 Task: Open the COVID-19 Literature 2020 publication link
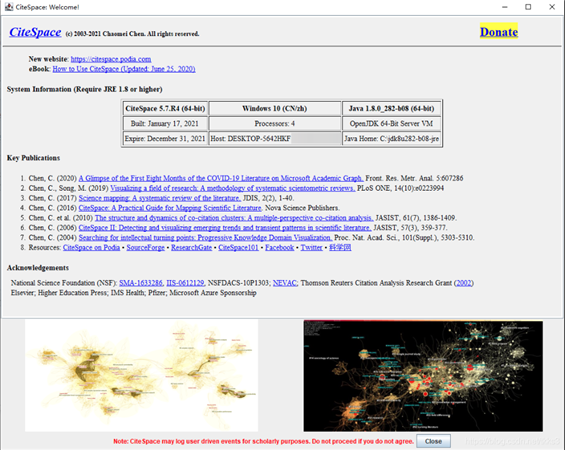(221, 178)
